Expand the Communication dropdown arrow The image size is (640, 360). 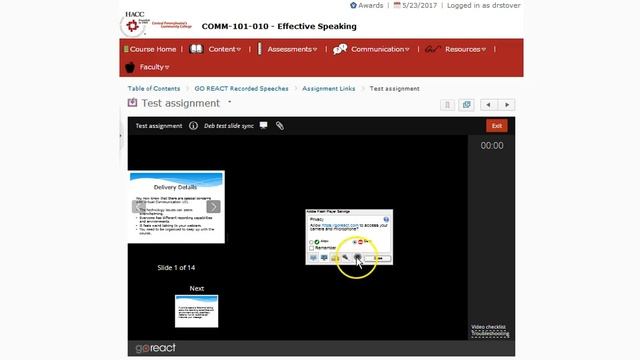click(407, 50)
